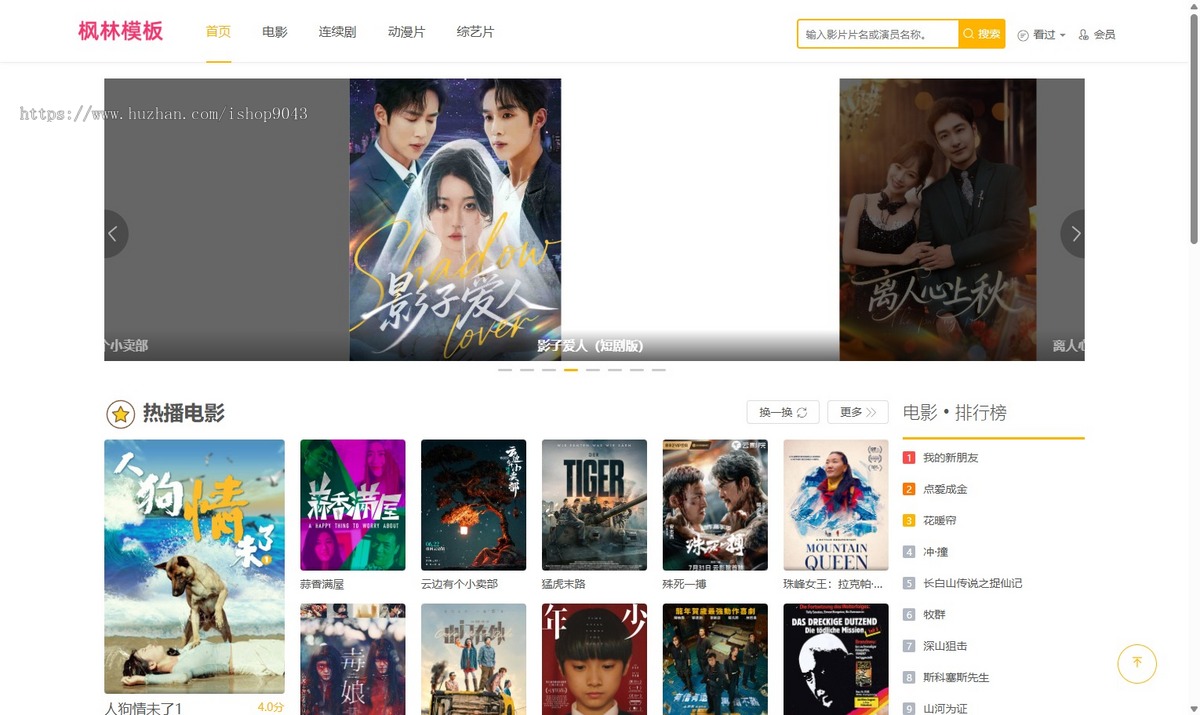The height and width of the screenshot is (715, 1200).
Task: Open 我的新朋友 in ranking list
Action: point(950,458)
